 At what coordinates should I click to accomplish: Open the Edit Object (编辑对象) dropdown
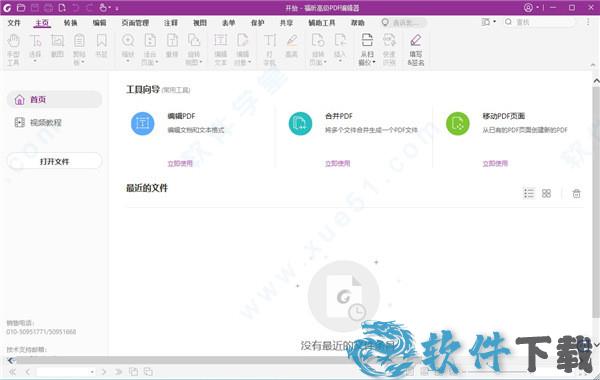point(243,50)
